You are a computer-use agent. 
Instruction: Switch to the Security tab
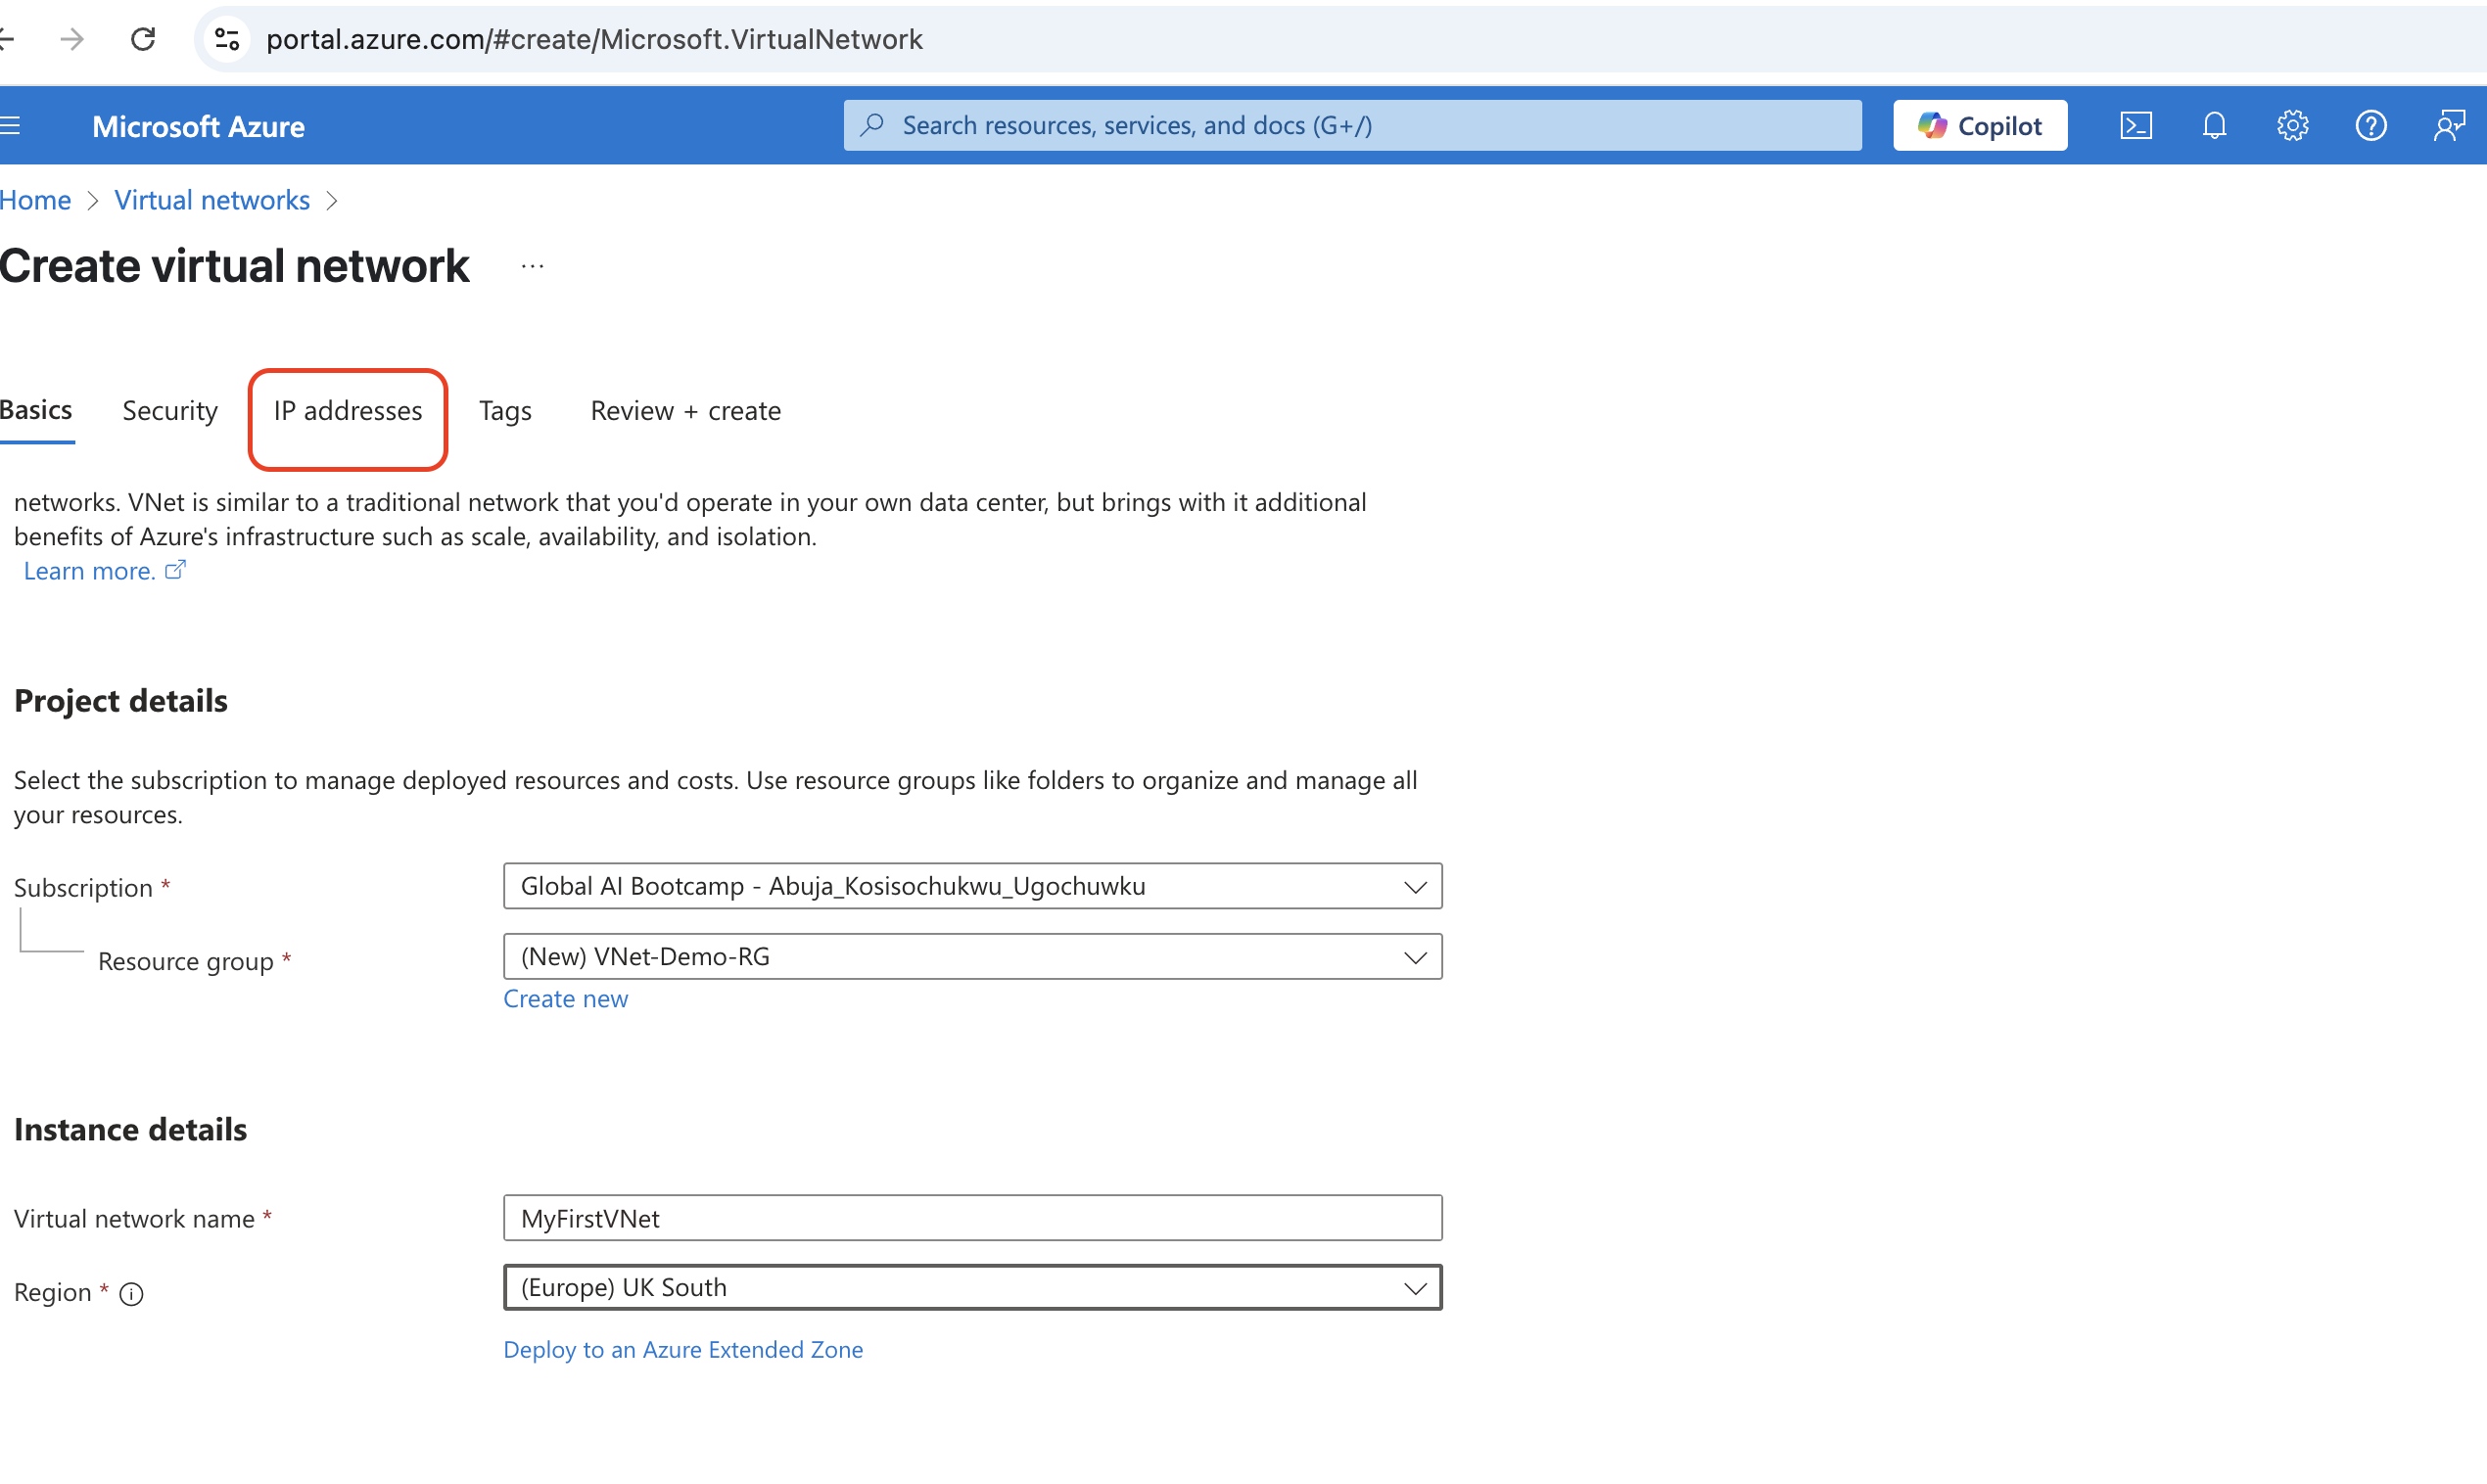170,410
